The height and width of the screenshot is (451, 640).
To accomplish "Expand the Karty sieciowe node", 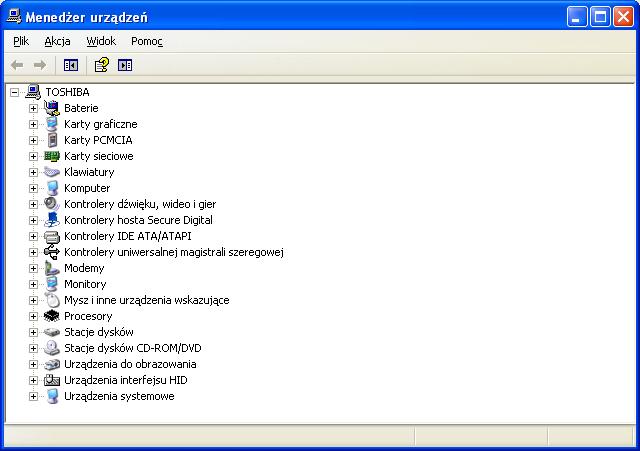I will (33, 156).
